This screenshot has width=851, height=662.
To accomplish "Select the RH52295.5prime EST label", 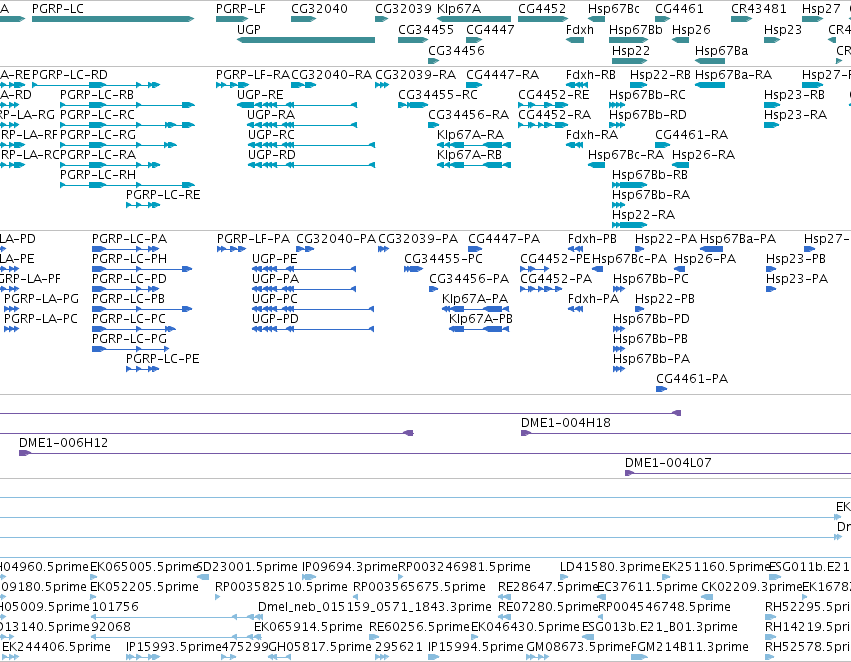I will tap(808, 607).
